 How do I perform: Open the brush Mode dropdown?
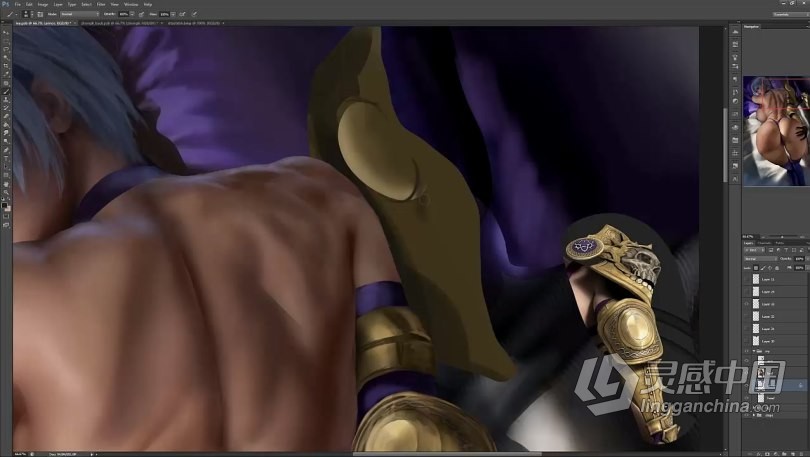coord(80,14)
